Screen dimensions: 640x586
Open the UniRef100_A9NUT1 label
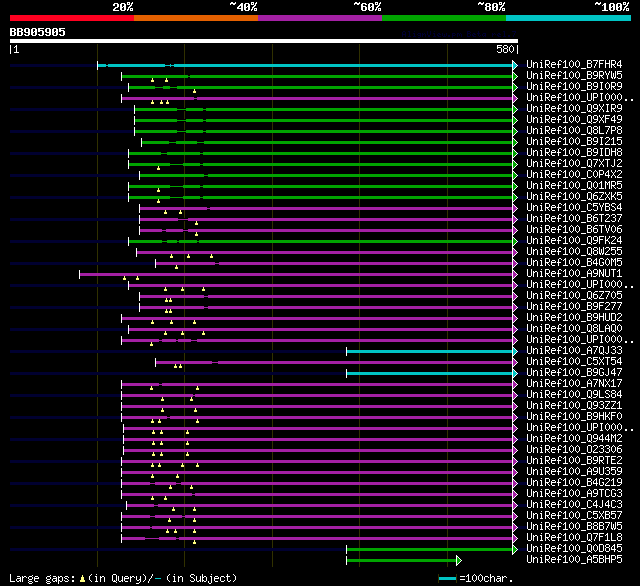point(574,274)
